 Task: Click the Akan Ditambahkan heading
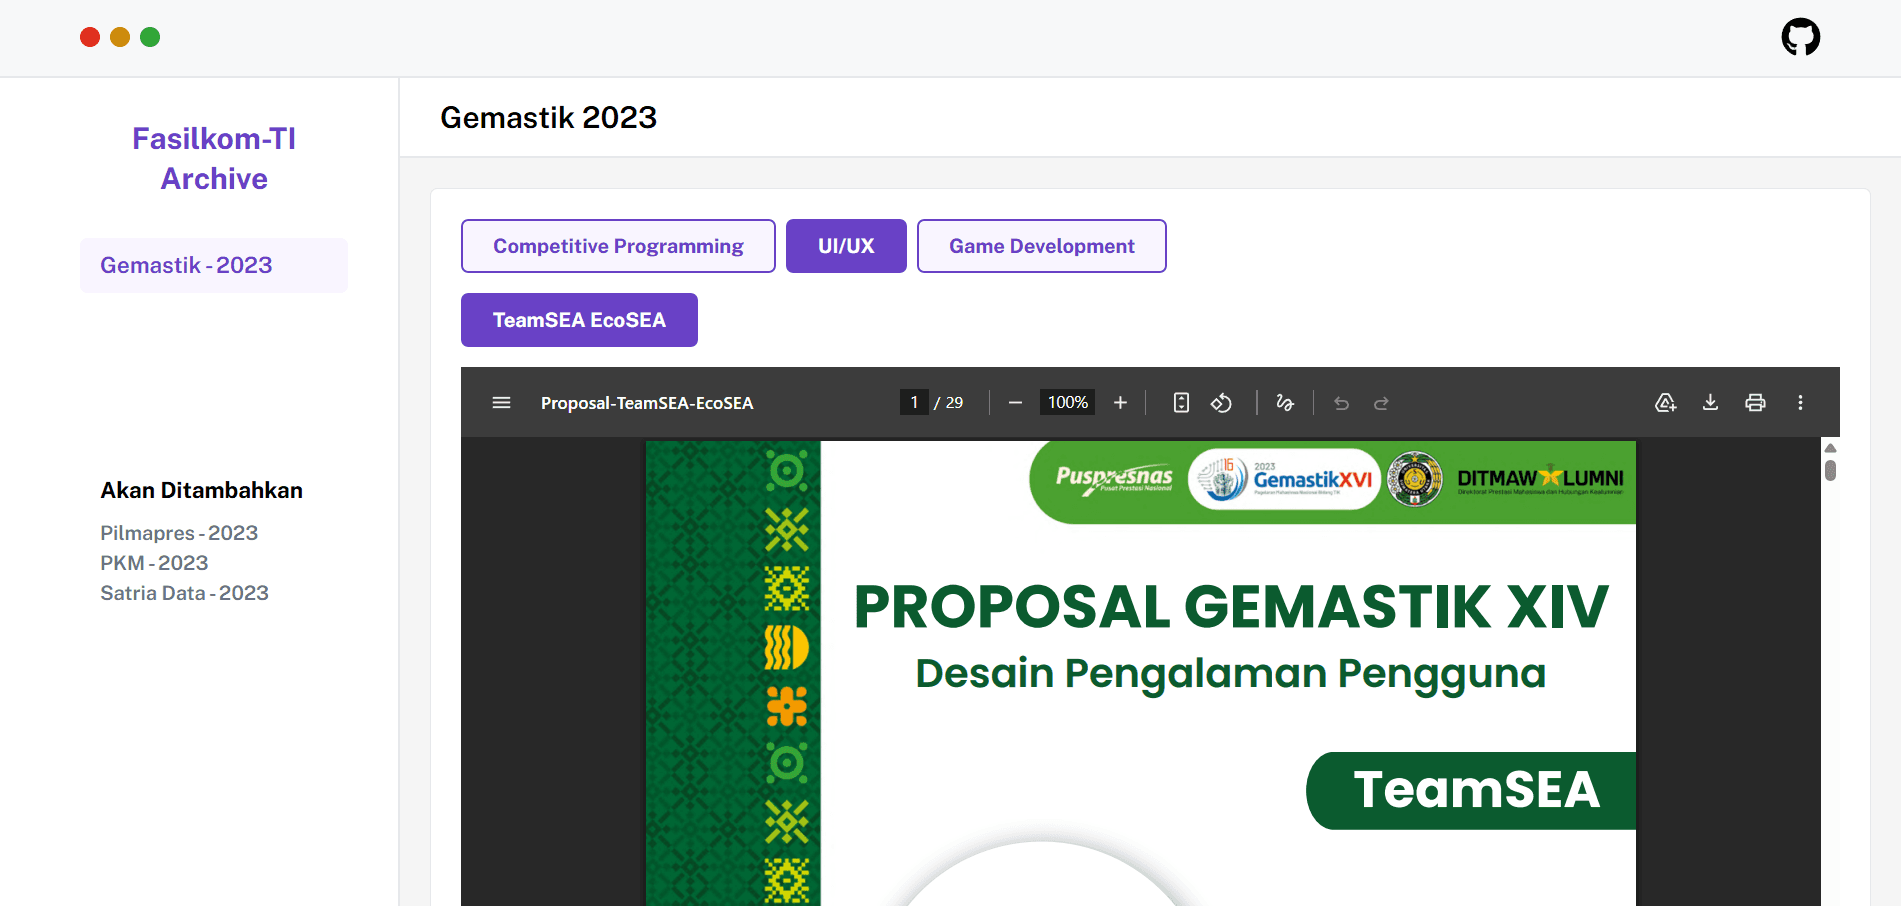point(201,490)
